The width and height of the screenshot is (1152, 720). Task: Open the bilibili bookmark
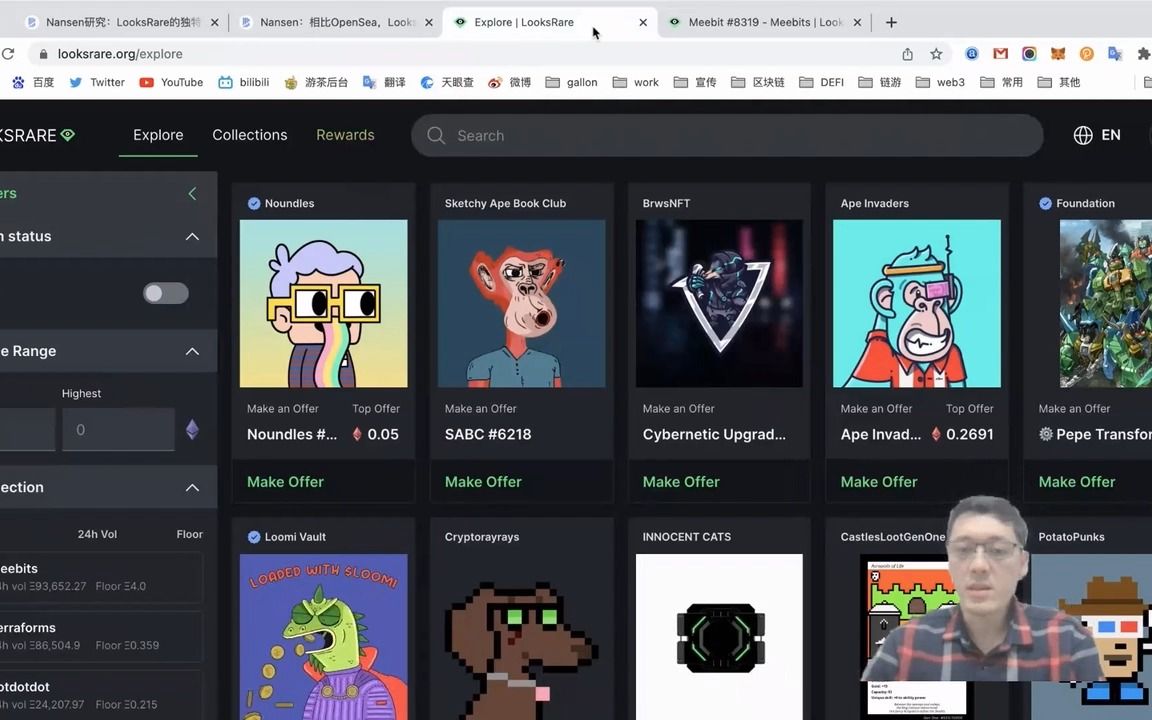click(x=244, y=82)
